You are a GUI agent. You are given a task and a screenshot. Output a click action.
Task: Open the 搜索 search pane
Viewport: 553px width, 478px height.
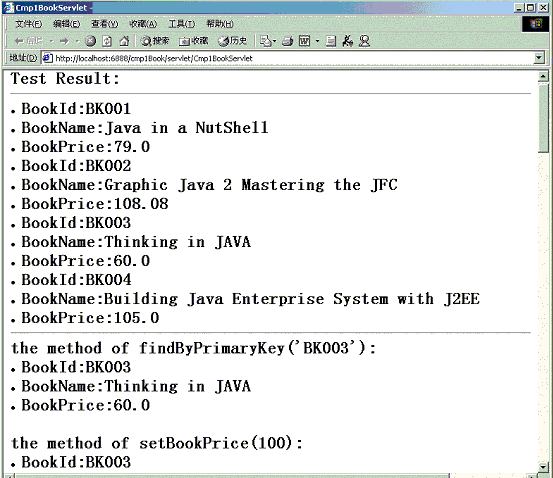point(154,41)
